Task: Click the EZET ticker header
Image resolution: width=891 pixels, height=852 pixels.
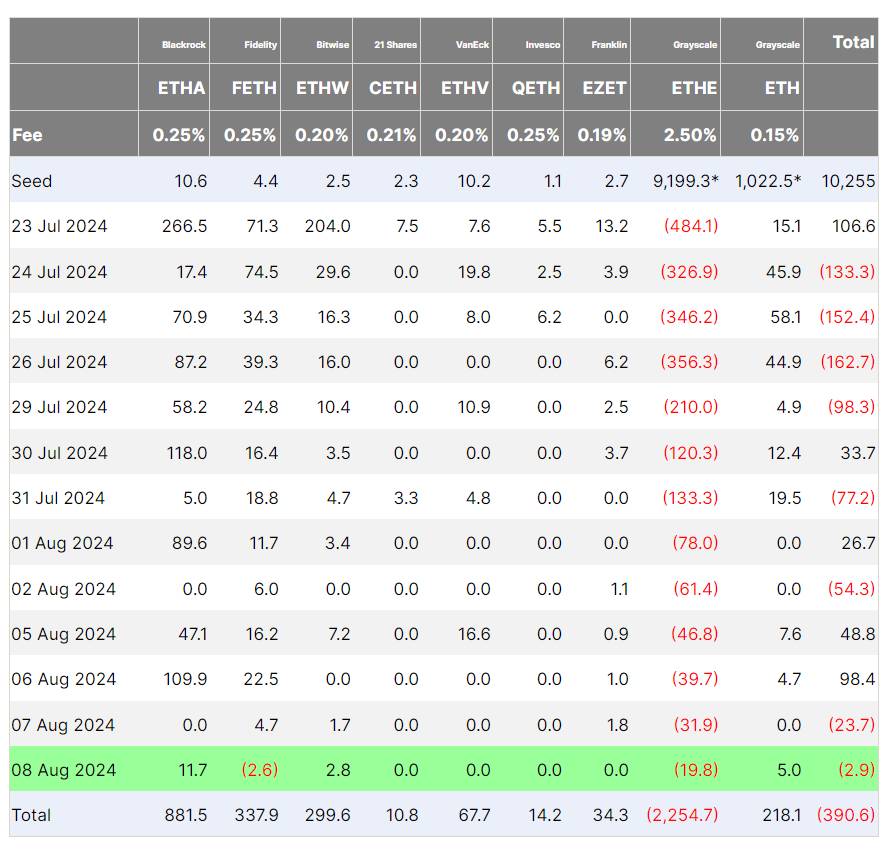Action: [604, 88]
